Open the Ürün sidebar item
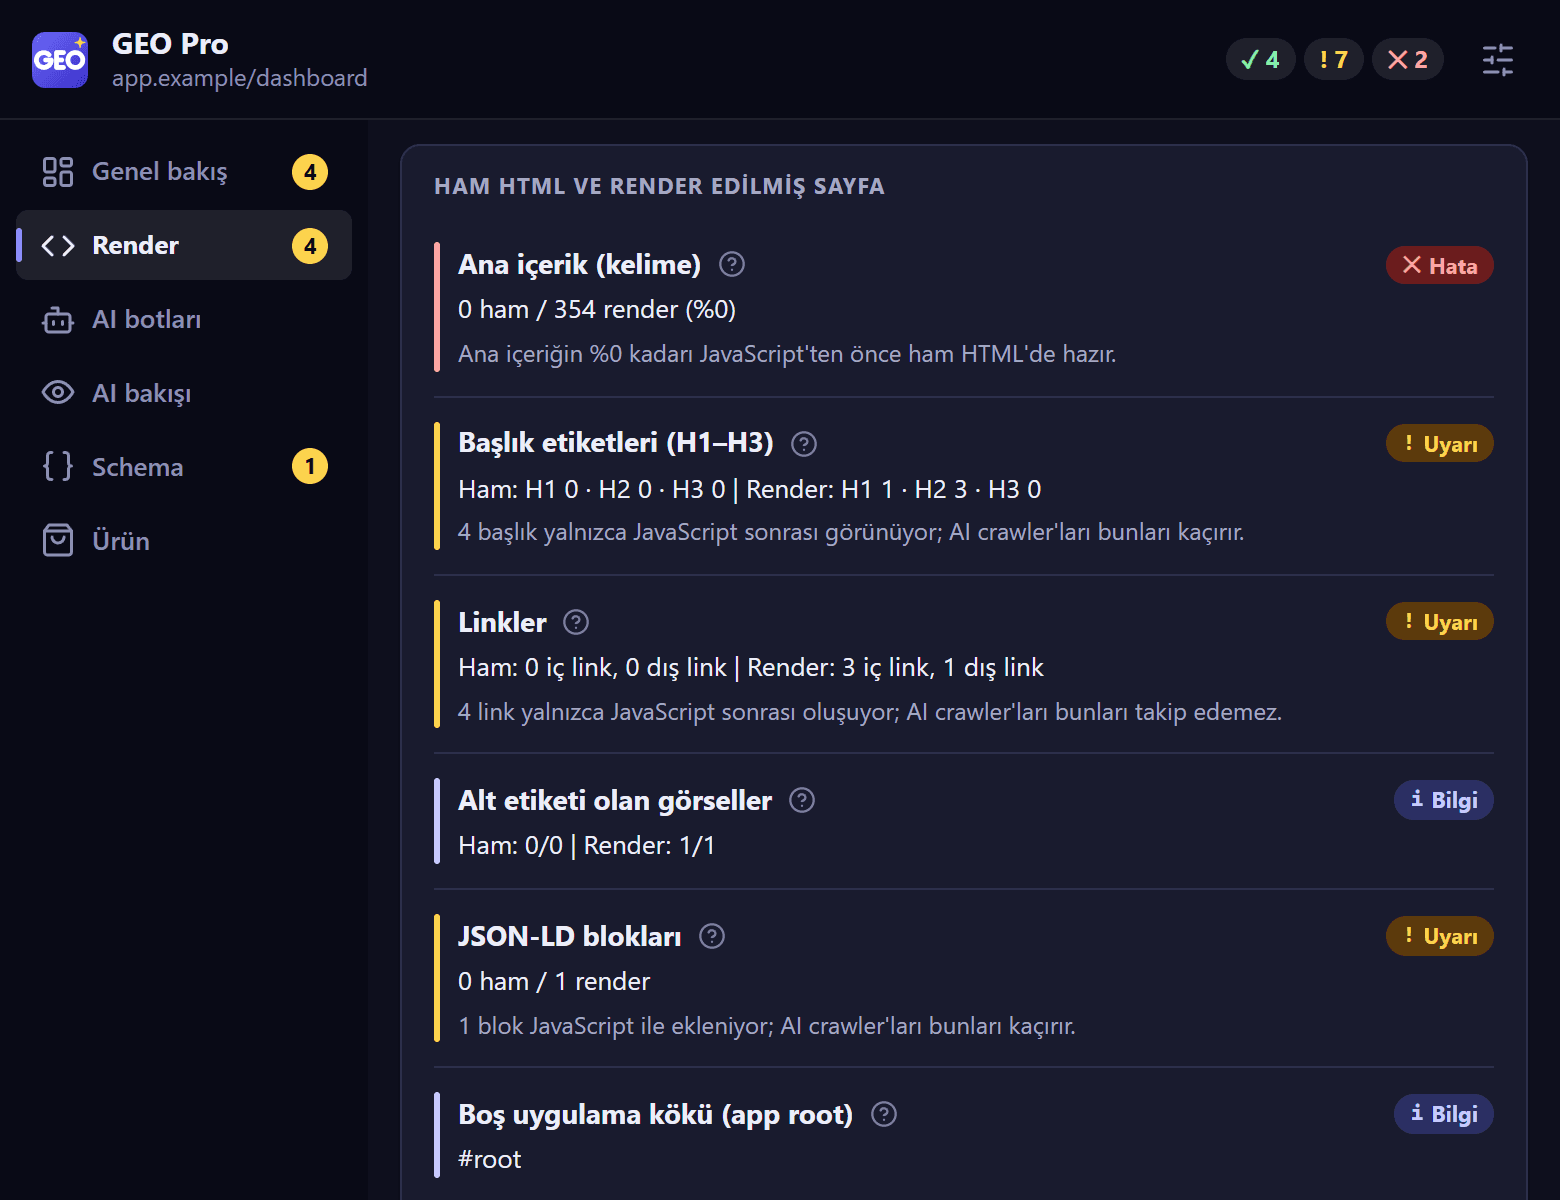The image size is (1560, 1200). coord(184,541)
